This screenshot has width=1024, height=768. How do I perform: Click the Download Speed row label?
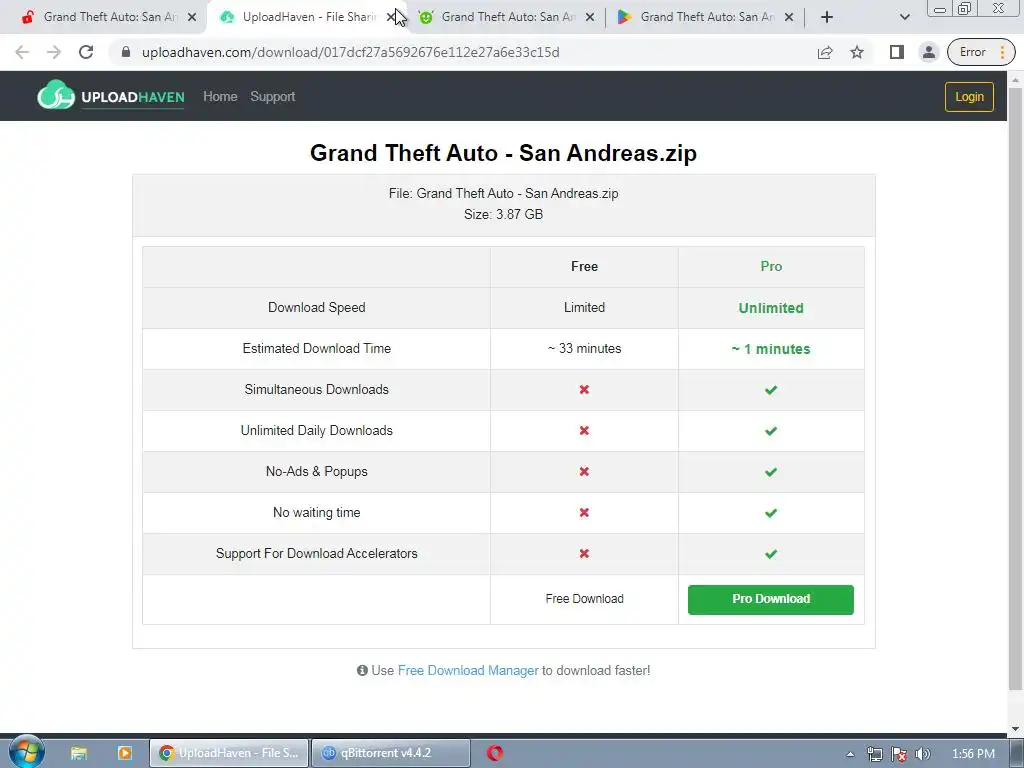(x=317, y=308)
